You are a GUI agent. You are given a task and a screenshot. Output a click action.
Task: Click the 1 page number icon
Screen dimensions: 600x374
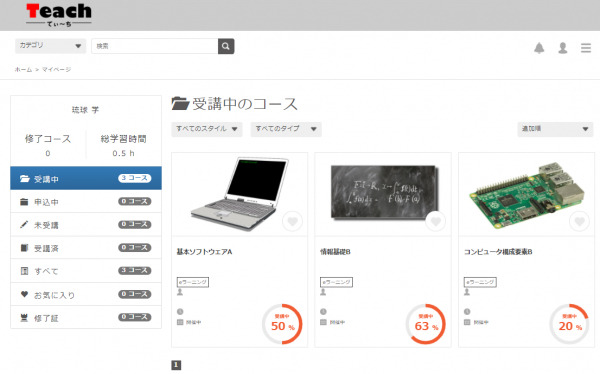(x=176, y=365)
